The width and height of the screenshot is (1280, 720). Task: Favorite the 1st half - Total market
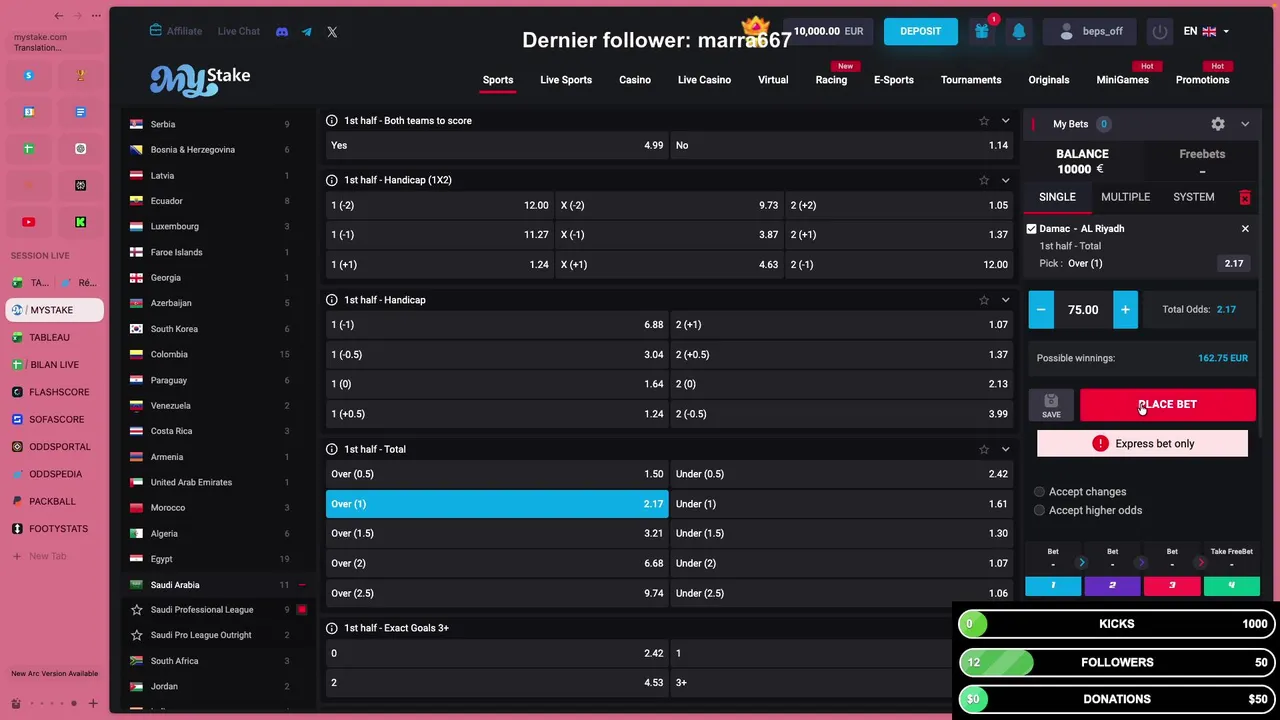[x=984, y=449]
